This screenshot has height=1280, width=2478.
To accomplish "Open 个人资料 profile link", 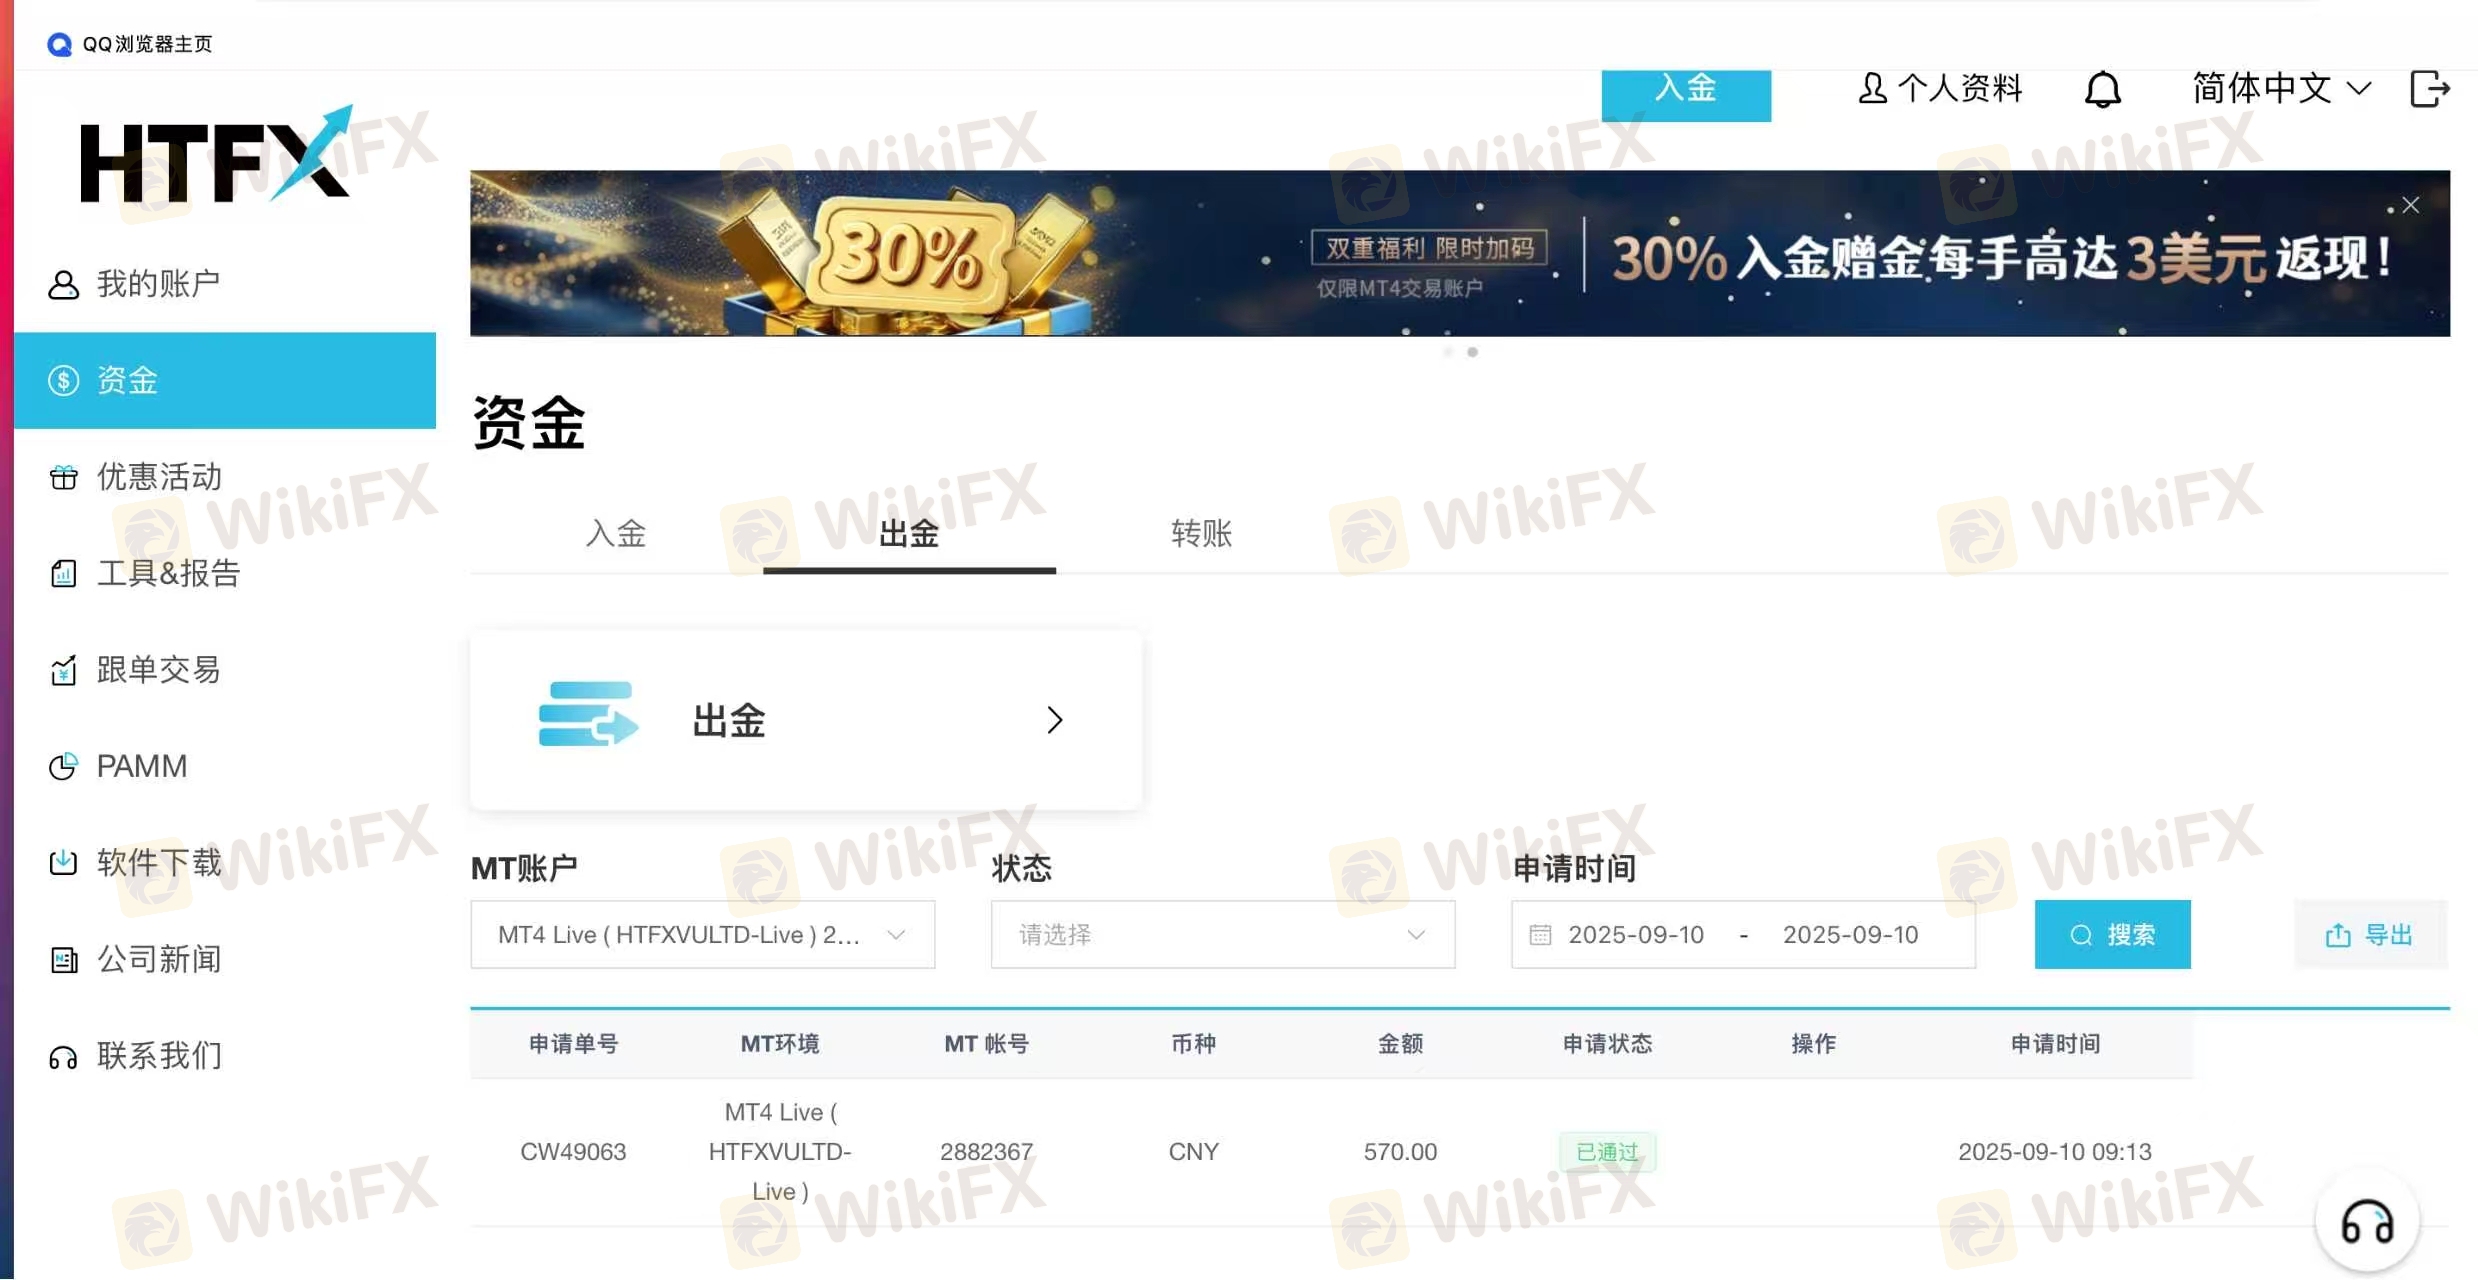I will [1940, 88].
